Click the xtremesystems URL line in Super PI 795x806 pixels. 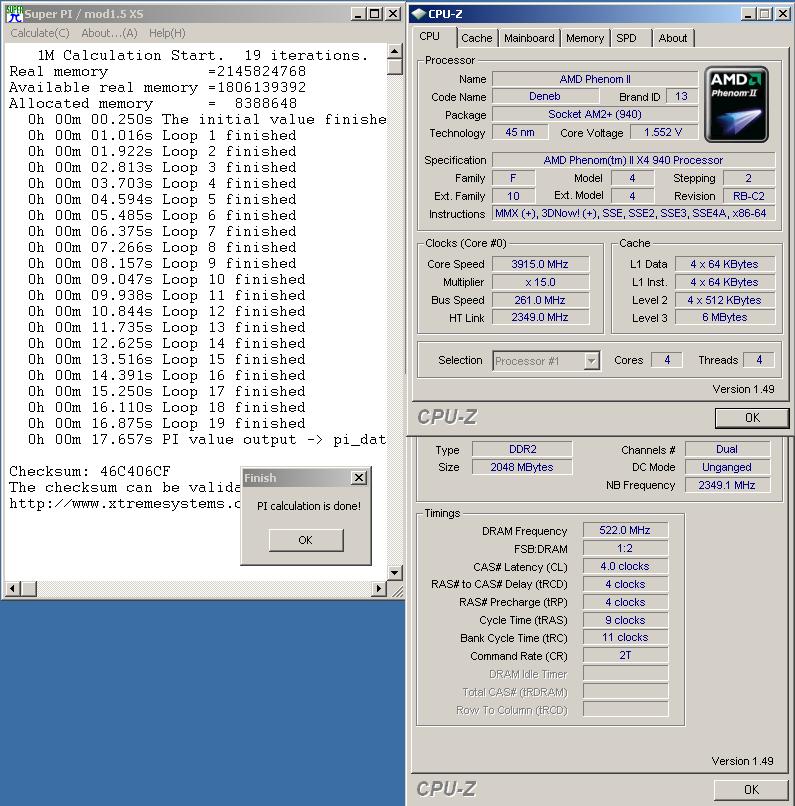(125, 503)
